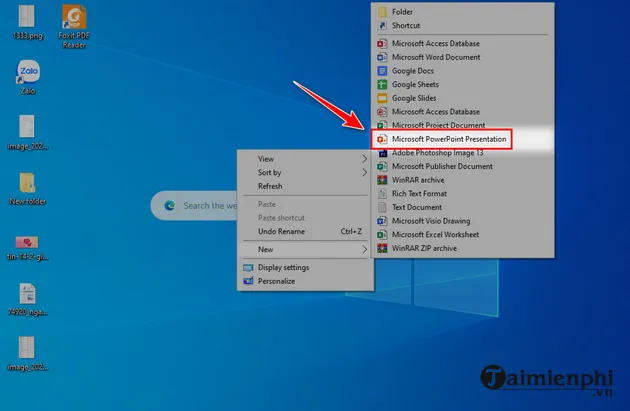Click the Search the web input field
Viewport: 630px width, 411px height.
click(x=194, y=206)
